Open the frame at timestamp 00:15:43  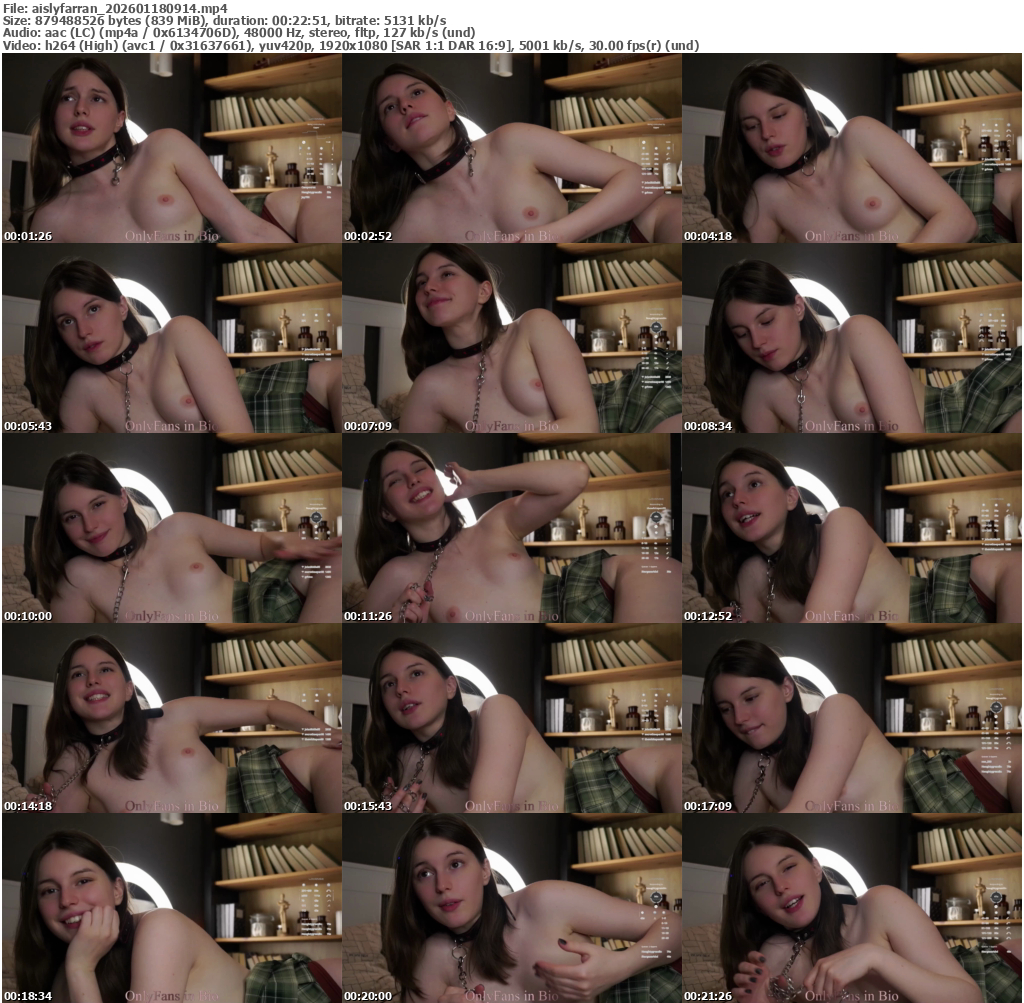511,718
